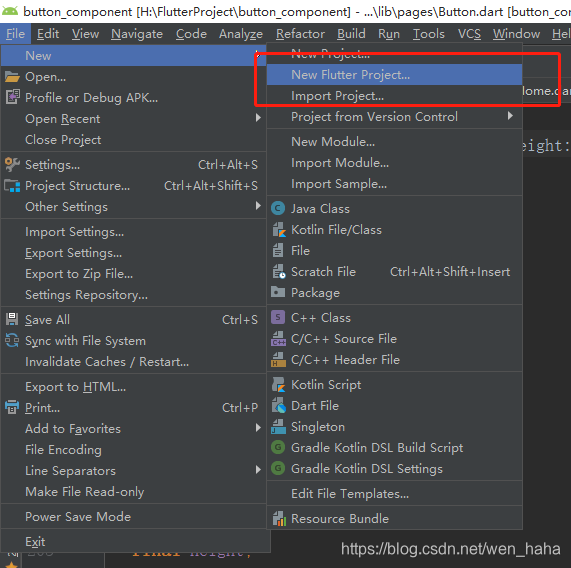Choose Import Module...
This screenshot has width=571, height=568.
click(394, 163)
